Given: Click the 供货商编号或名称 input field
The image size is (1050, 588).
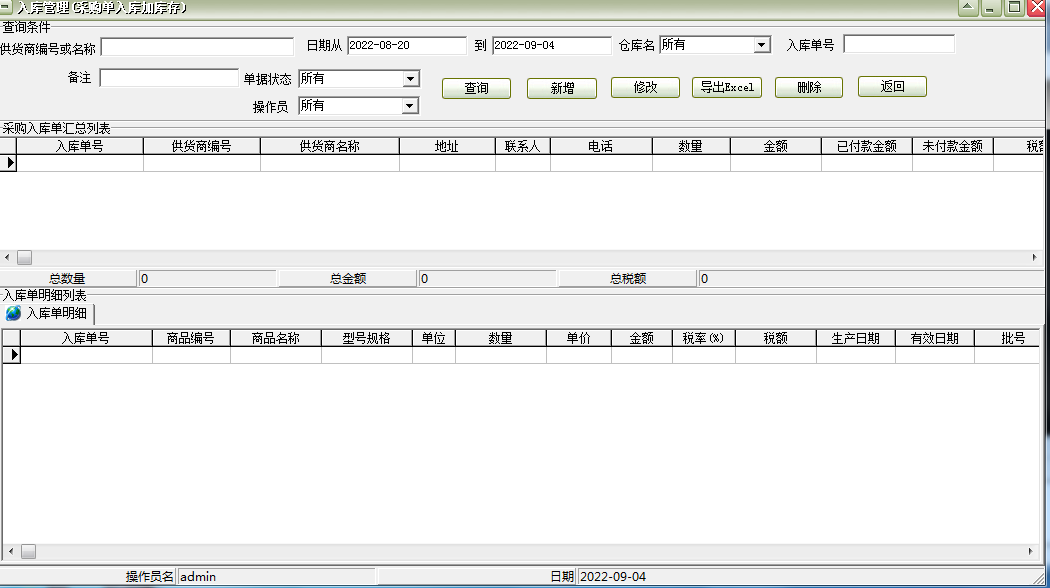Looking at the screenshot, I should pyautogui.click(x=195, y=45).
